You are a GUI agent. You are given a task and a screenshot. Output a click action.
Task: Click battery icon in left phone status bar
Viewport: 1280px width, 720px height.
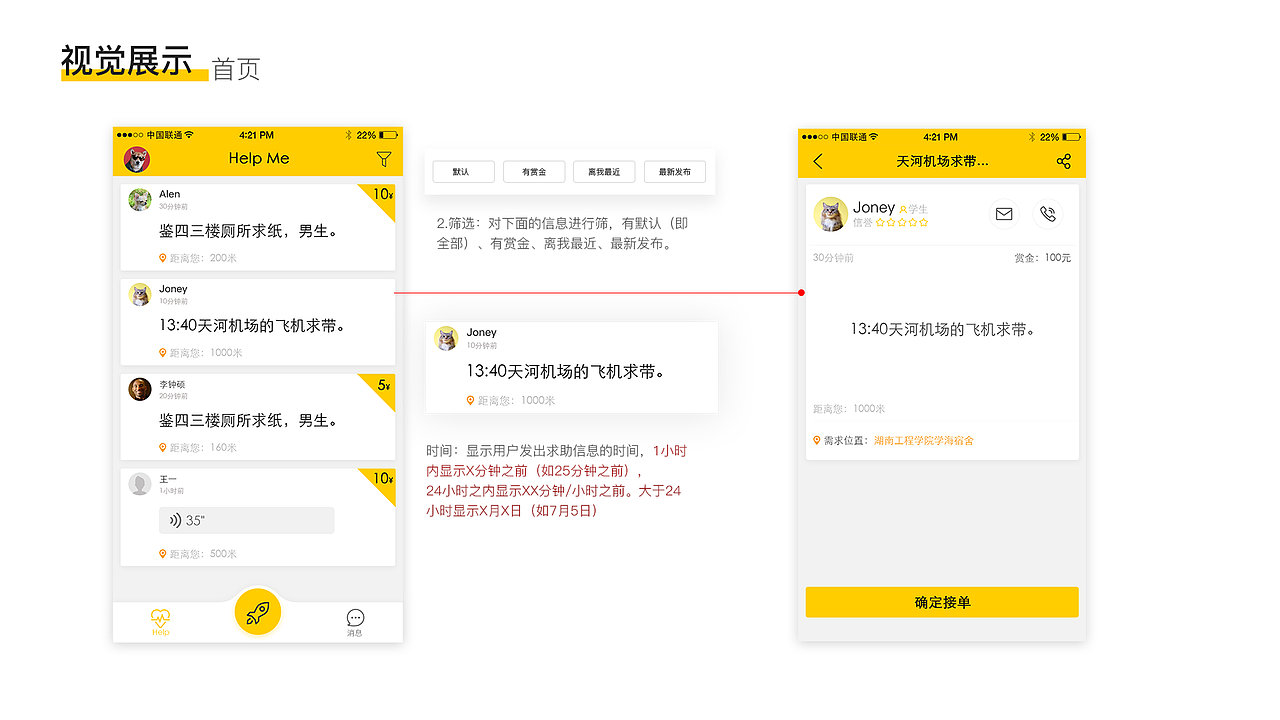(389, 135)
